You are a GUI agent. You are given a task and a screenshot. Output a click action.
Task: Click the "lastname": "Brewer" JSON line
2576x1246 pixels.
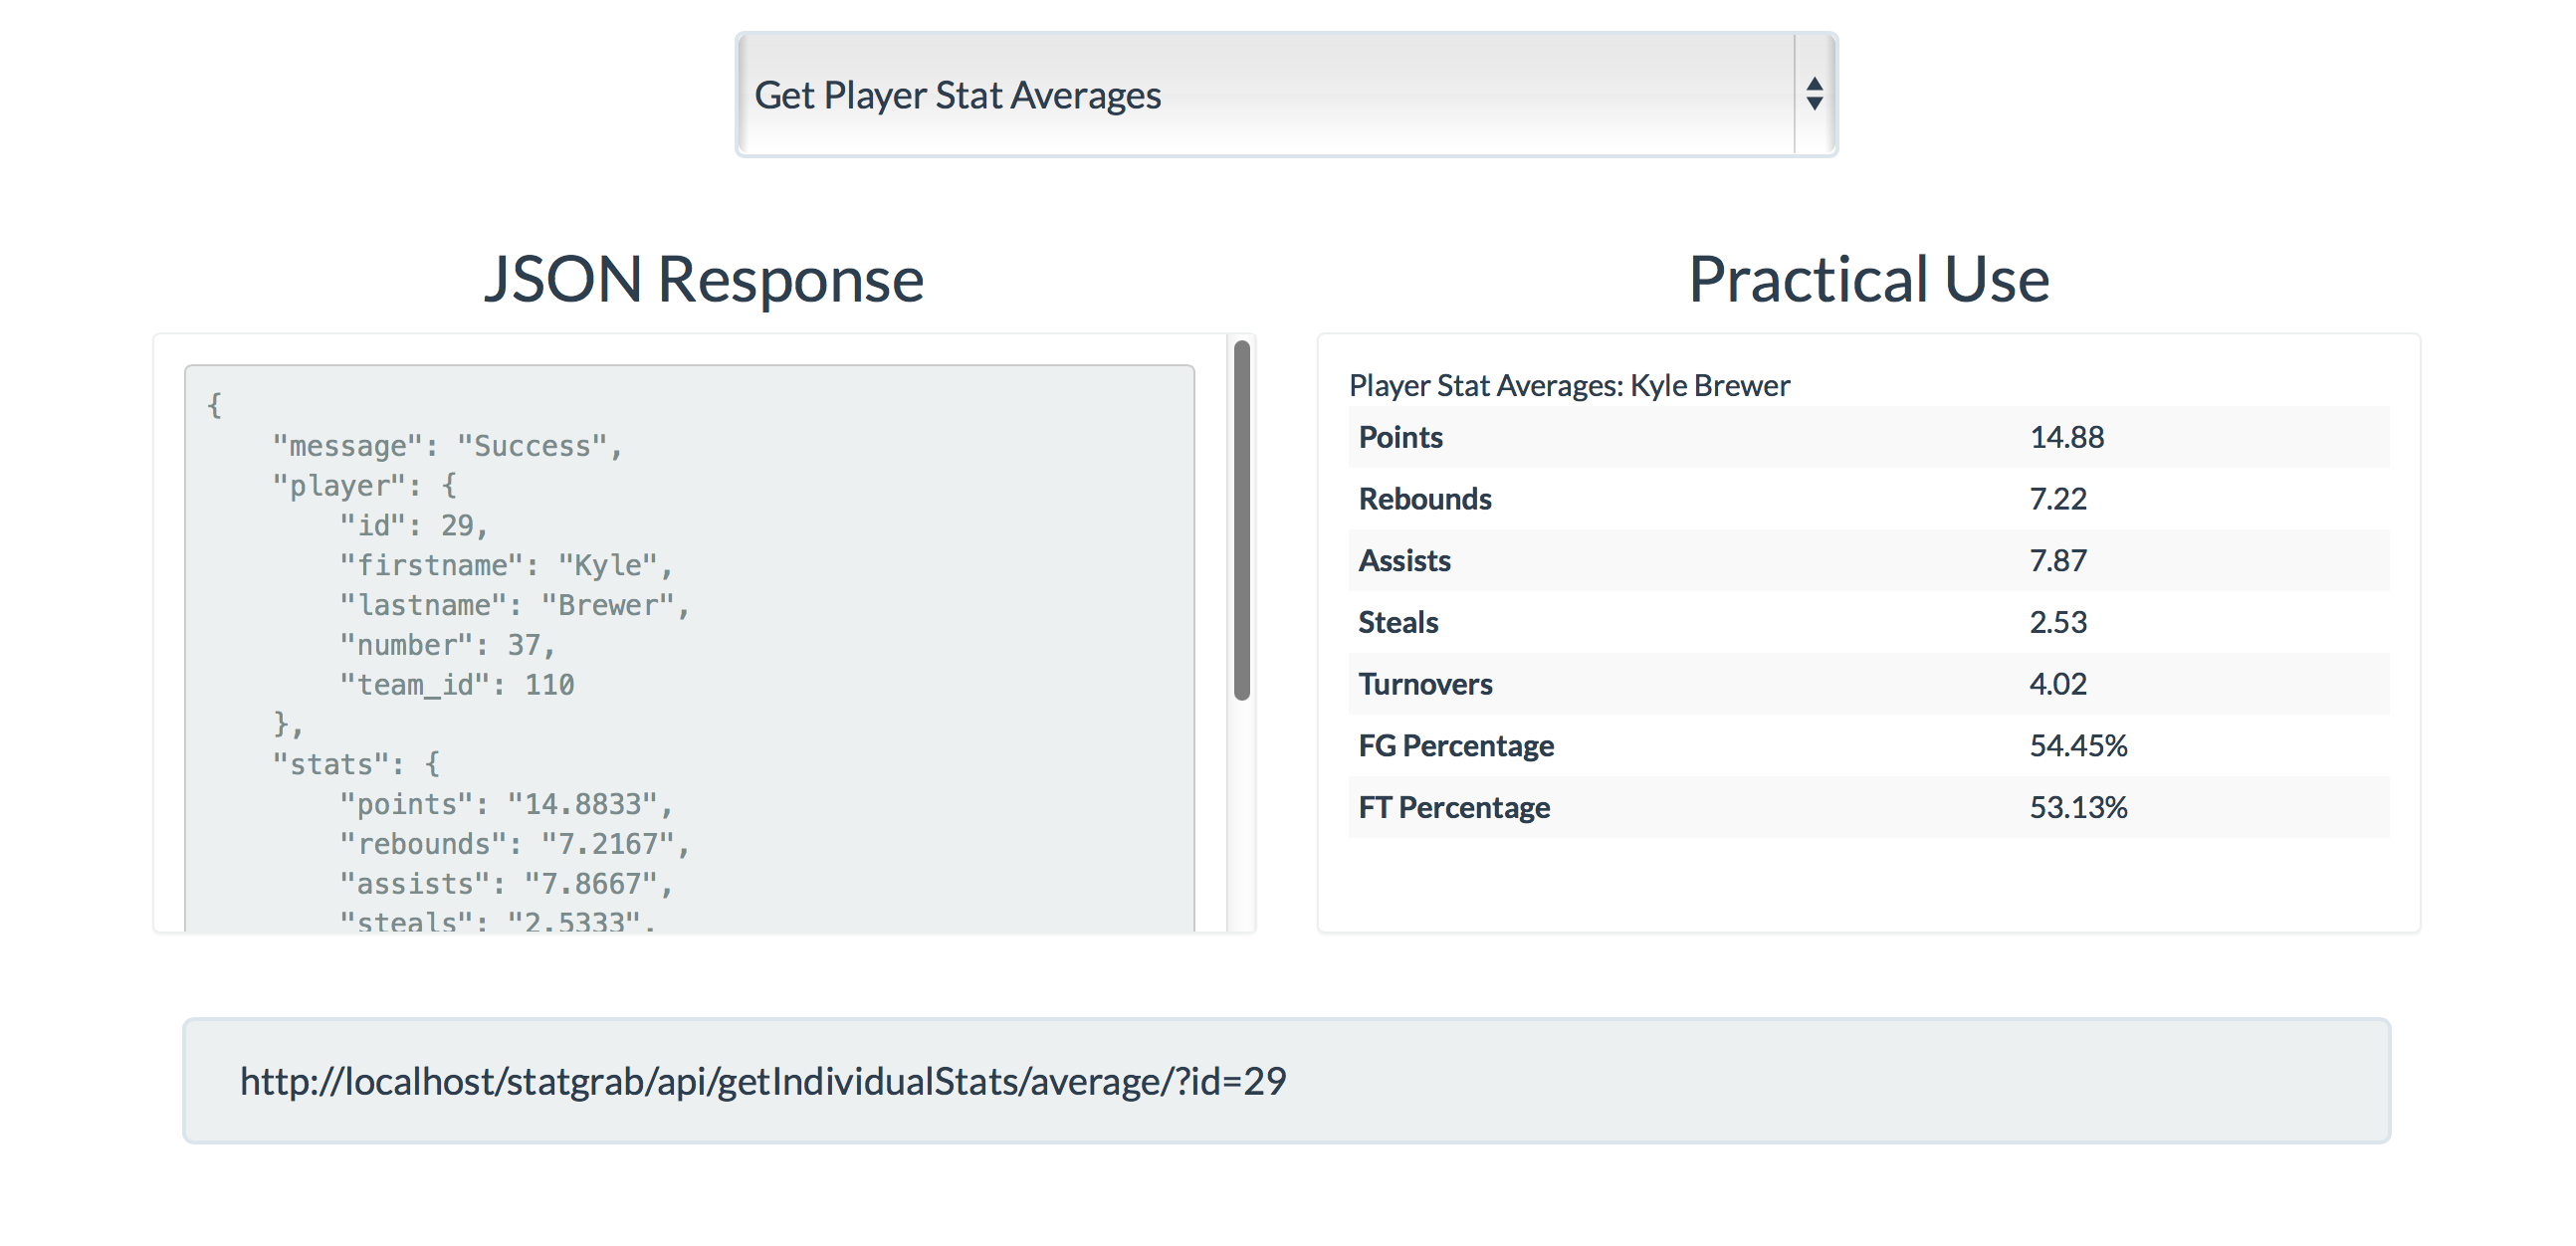514,605
